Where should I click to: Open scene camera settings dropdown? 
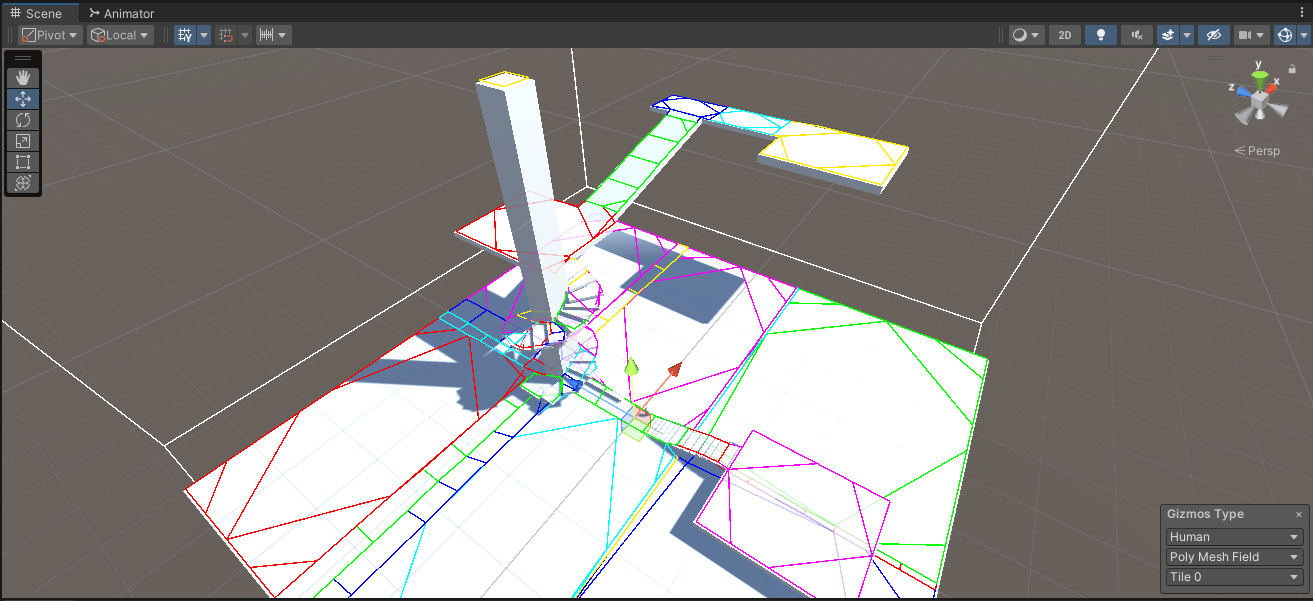point(1251,35)
